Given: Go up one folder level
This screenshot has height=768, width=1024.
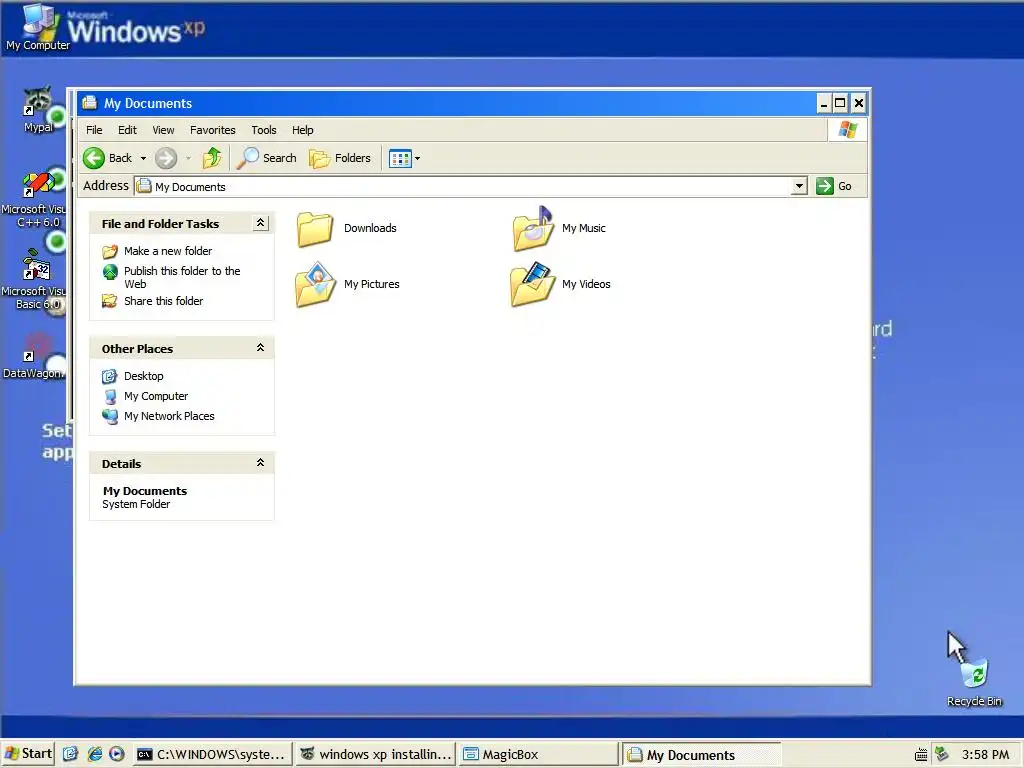Looking at the screenshot, I should point(212,158).
